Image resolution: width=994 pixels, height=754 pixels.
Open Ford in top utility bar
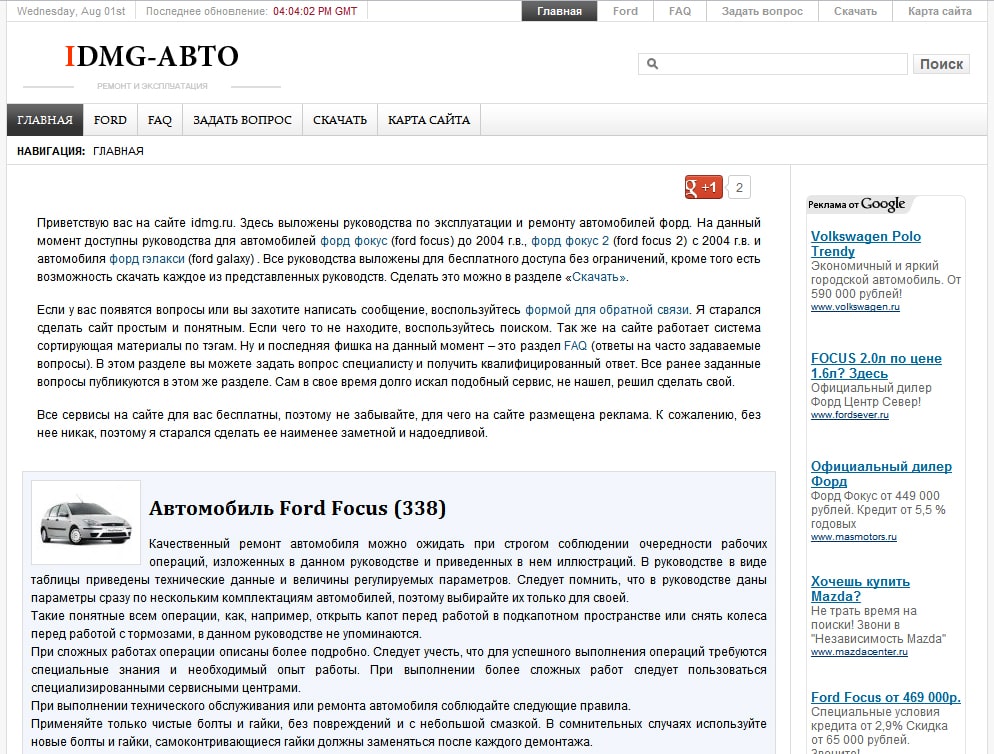coord(625,11)
